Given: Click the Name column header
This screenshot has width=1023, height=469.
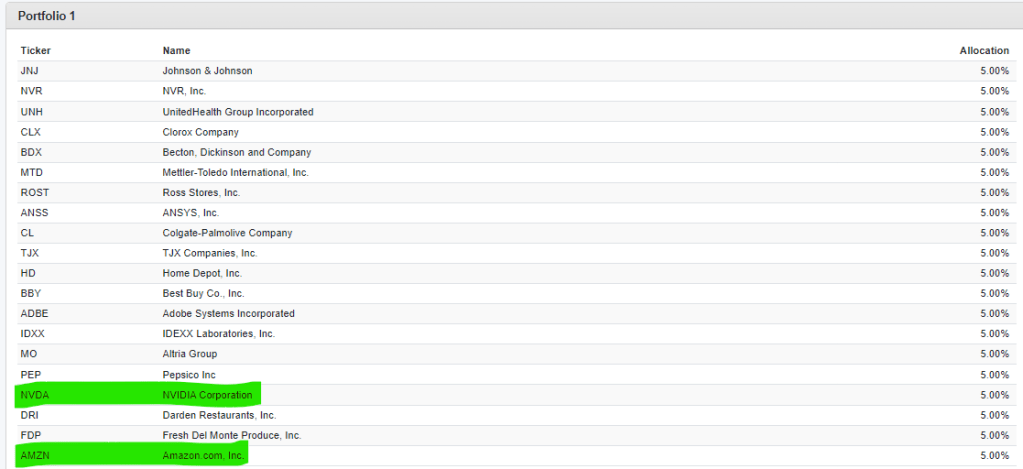Looking at the screenshot, I should (x=176, y=50).
